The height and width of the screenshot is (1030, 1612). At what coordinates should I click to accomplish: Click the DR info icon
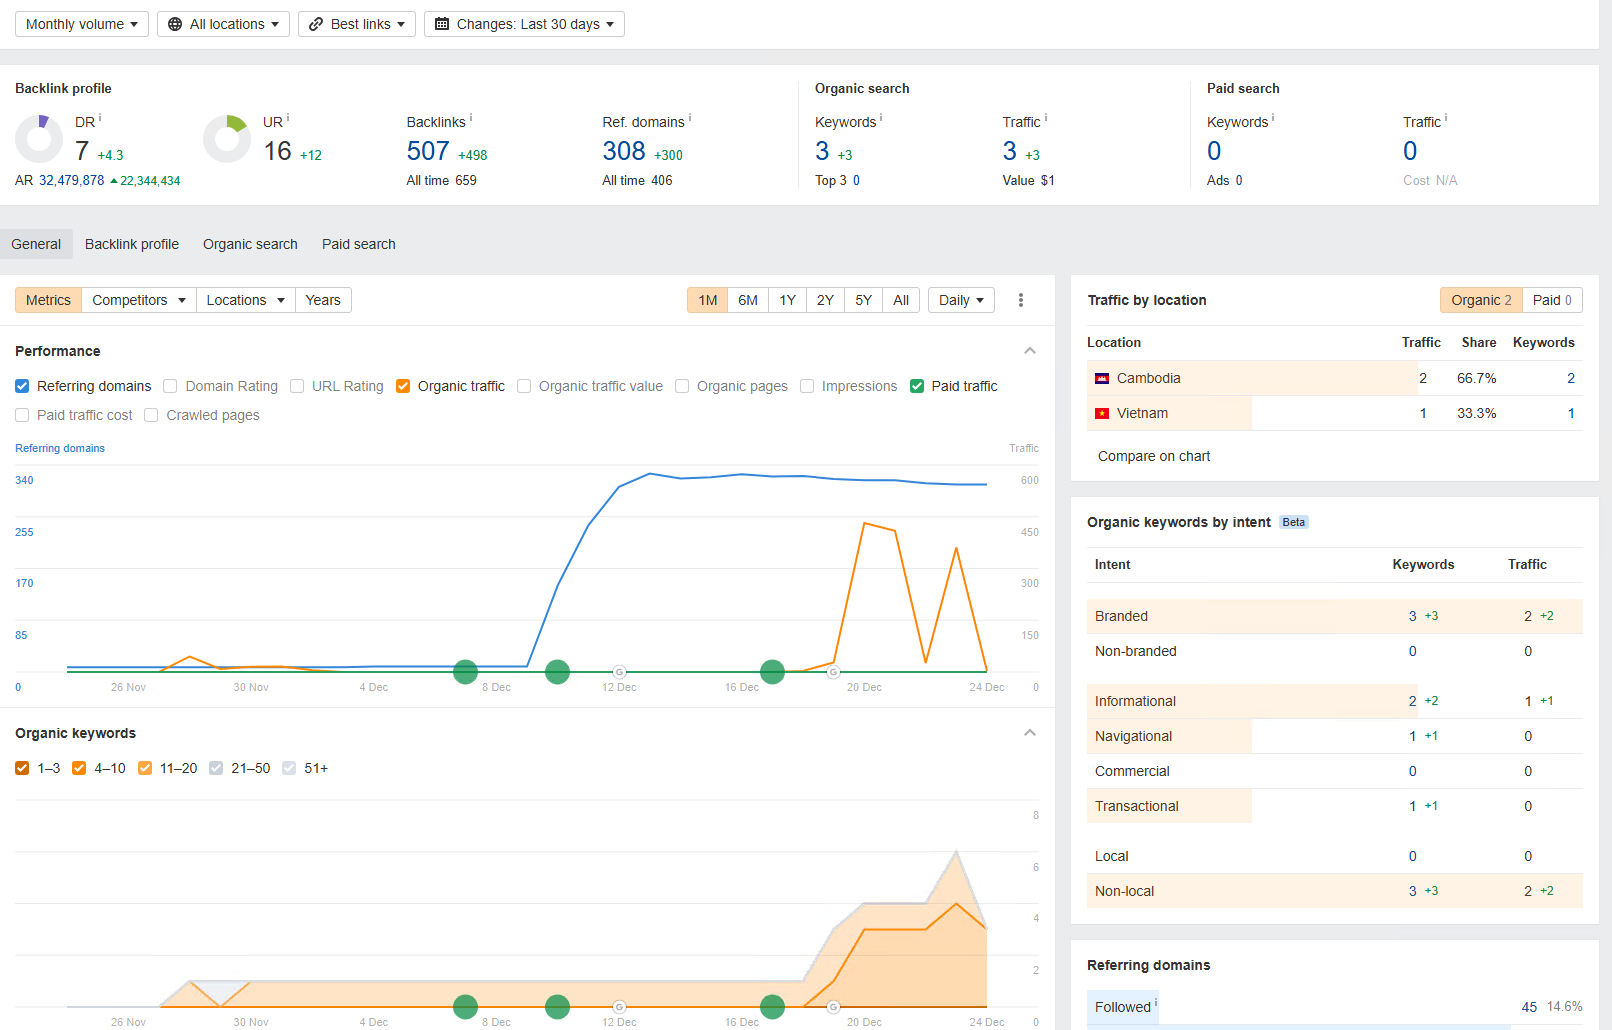pyautogui.click(x=100, y=118)
